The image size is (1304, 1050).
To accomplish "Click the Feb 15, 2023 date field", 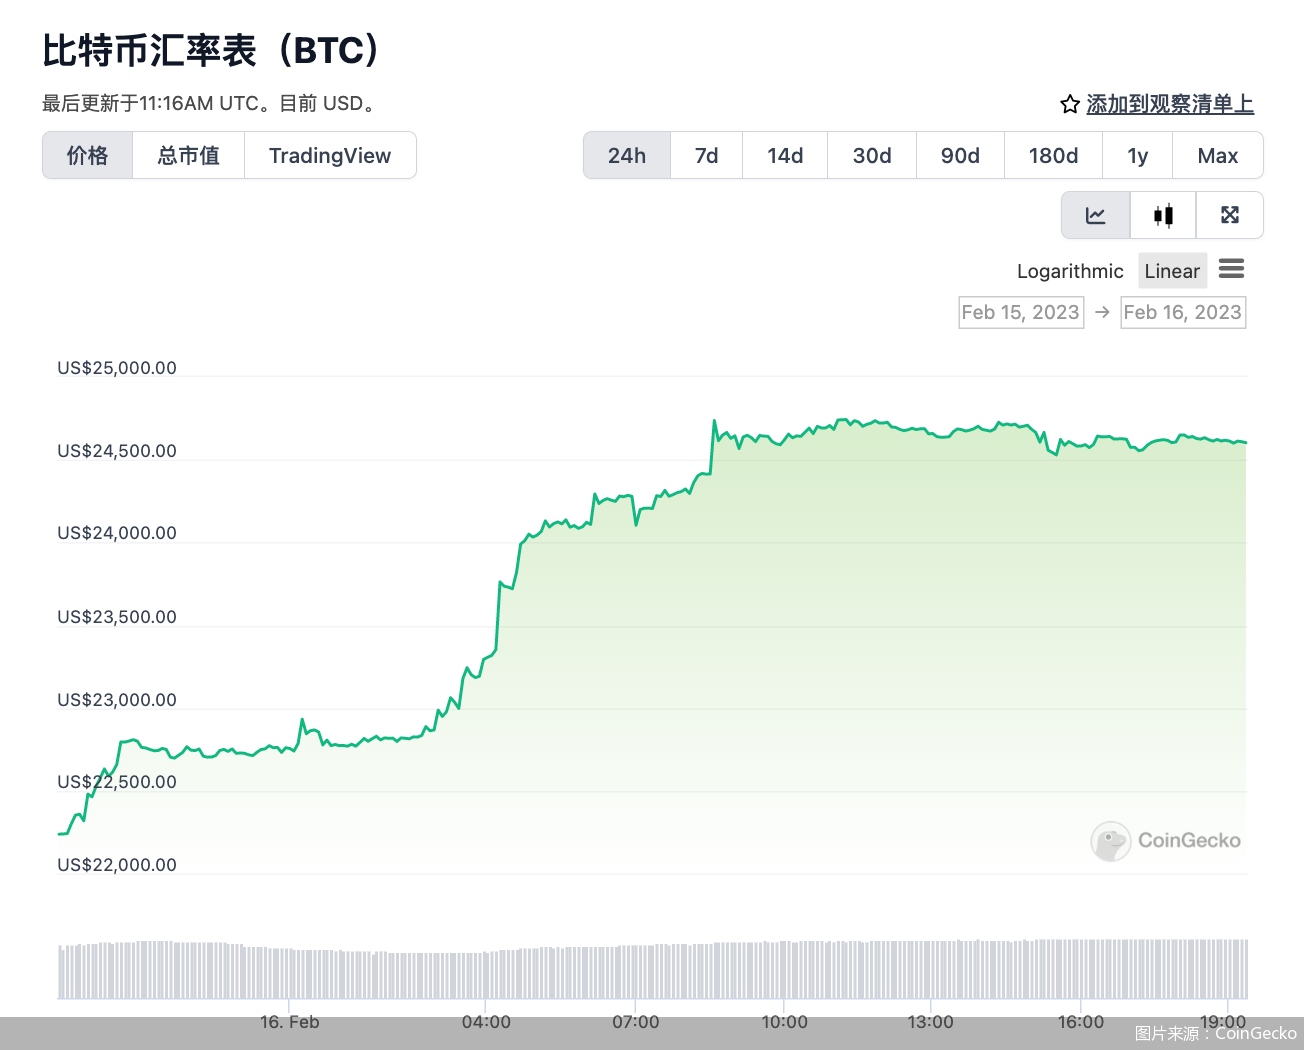I will (x=1020, y=312).
